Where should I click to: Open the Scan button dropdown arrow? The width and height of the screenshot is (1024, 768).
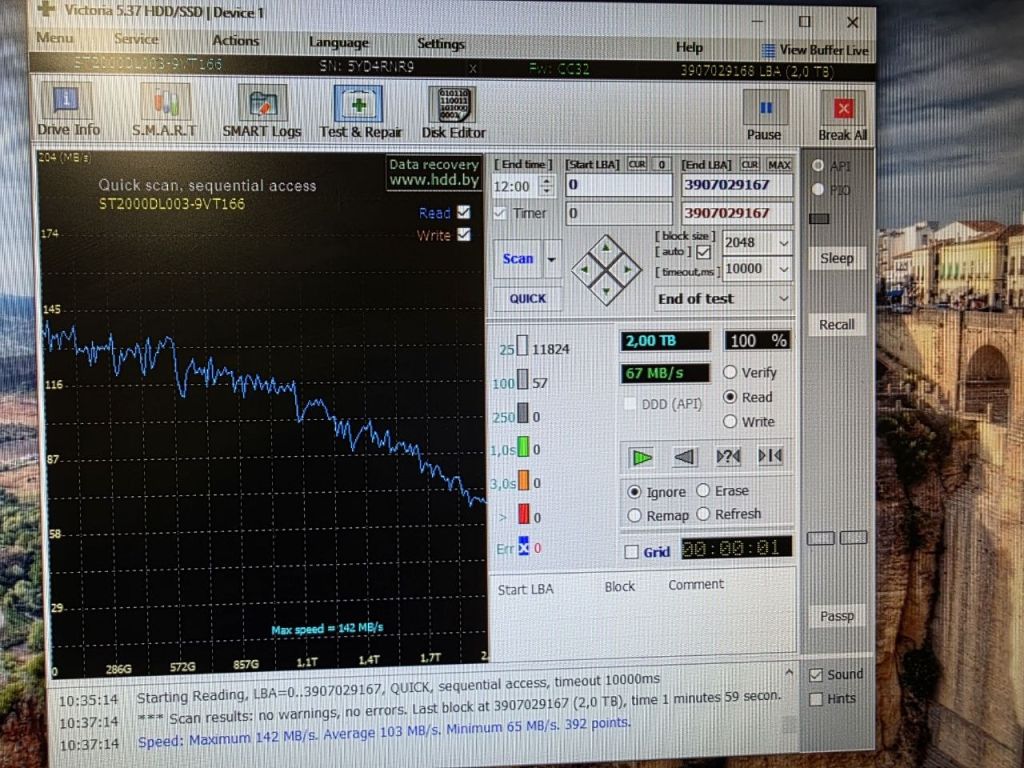(552, 259)
